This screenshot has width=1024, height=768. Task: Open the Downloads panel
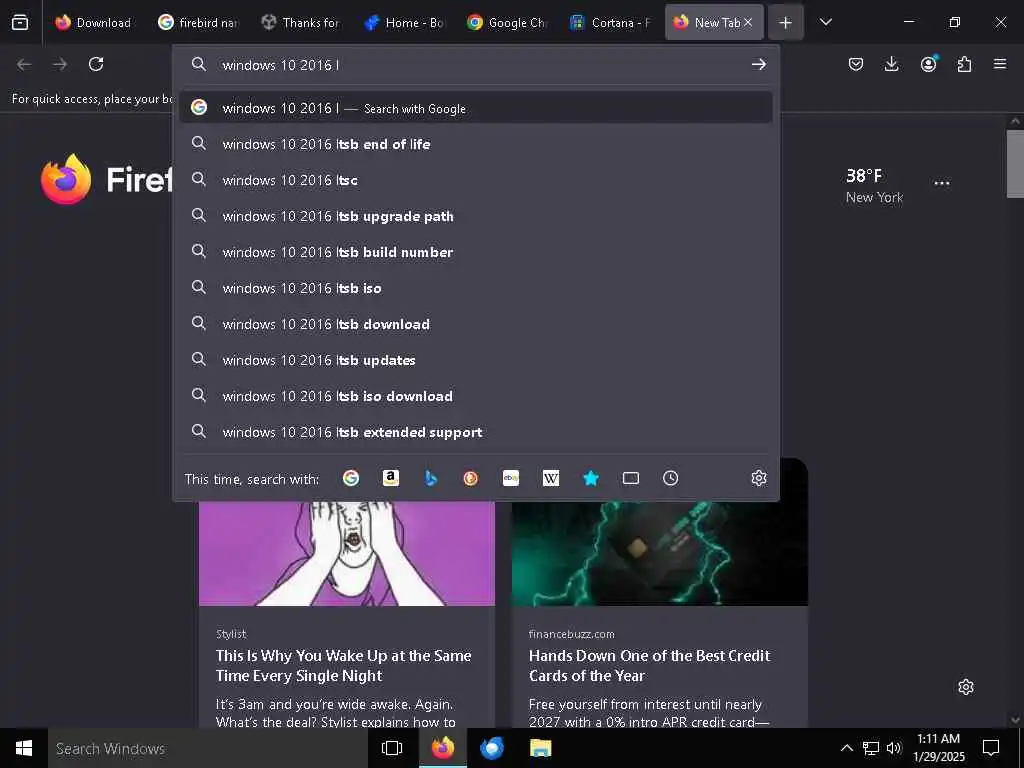(x=891, y=64)
